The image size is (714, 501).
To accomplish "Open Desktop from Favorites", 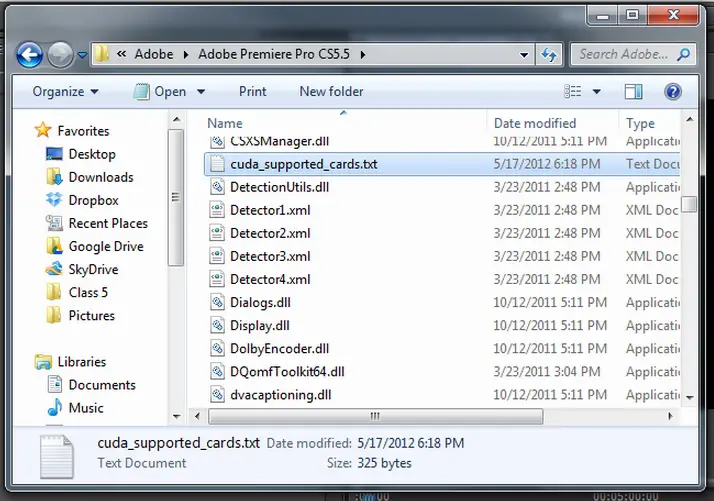I will (92, 154).
